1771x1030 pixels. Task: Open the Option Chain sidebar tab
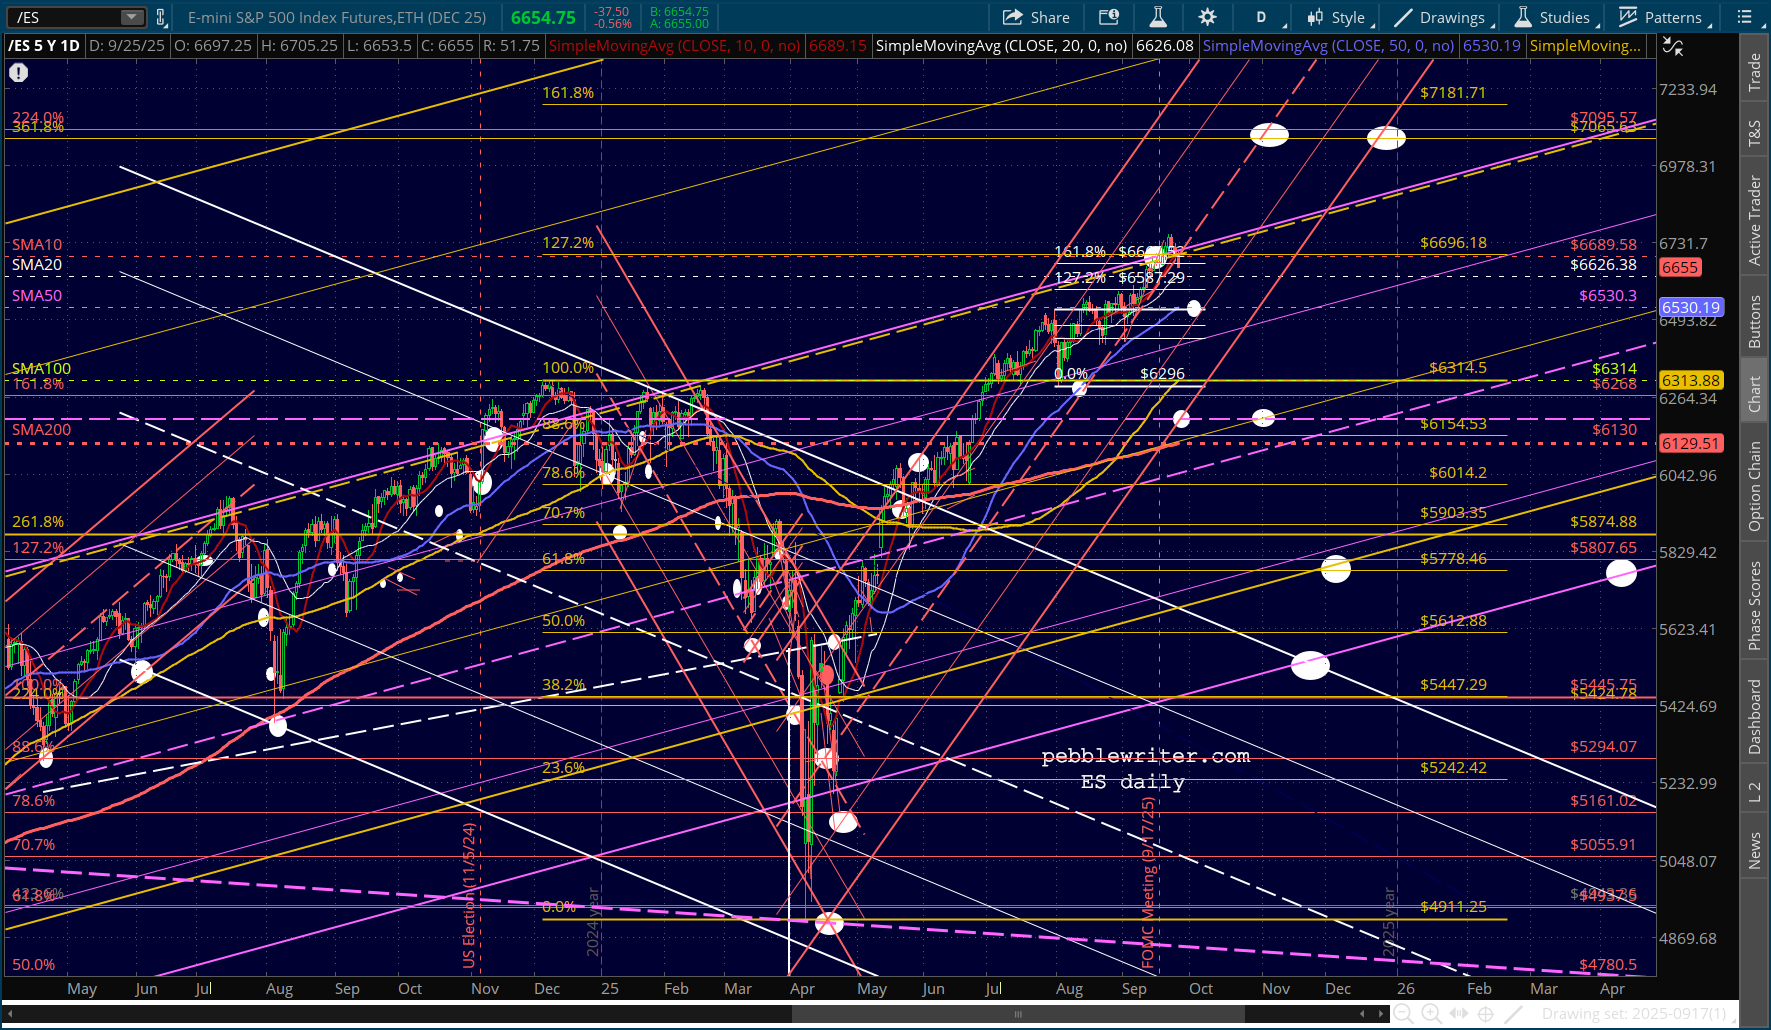[x=1755, y=486]
